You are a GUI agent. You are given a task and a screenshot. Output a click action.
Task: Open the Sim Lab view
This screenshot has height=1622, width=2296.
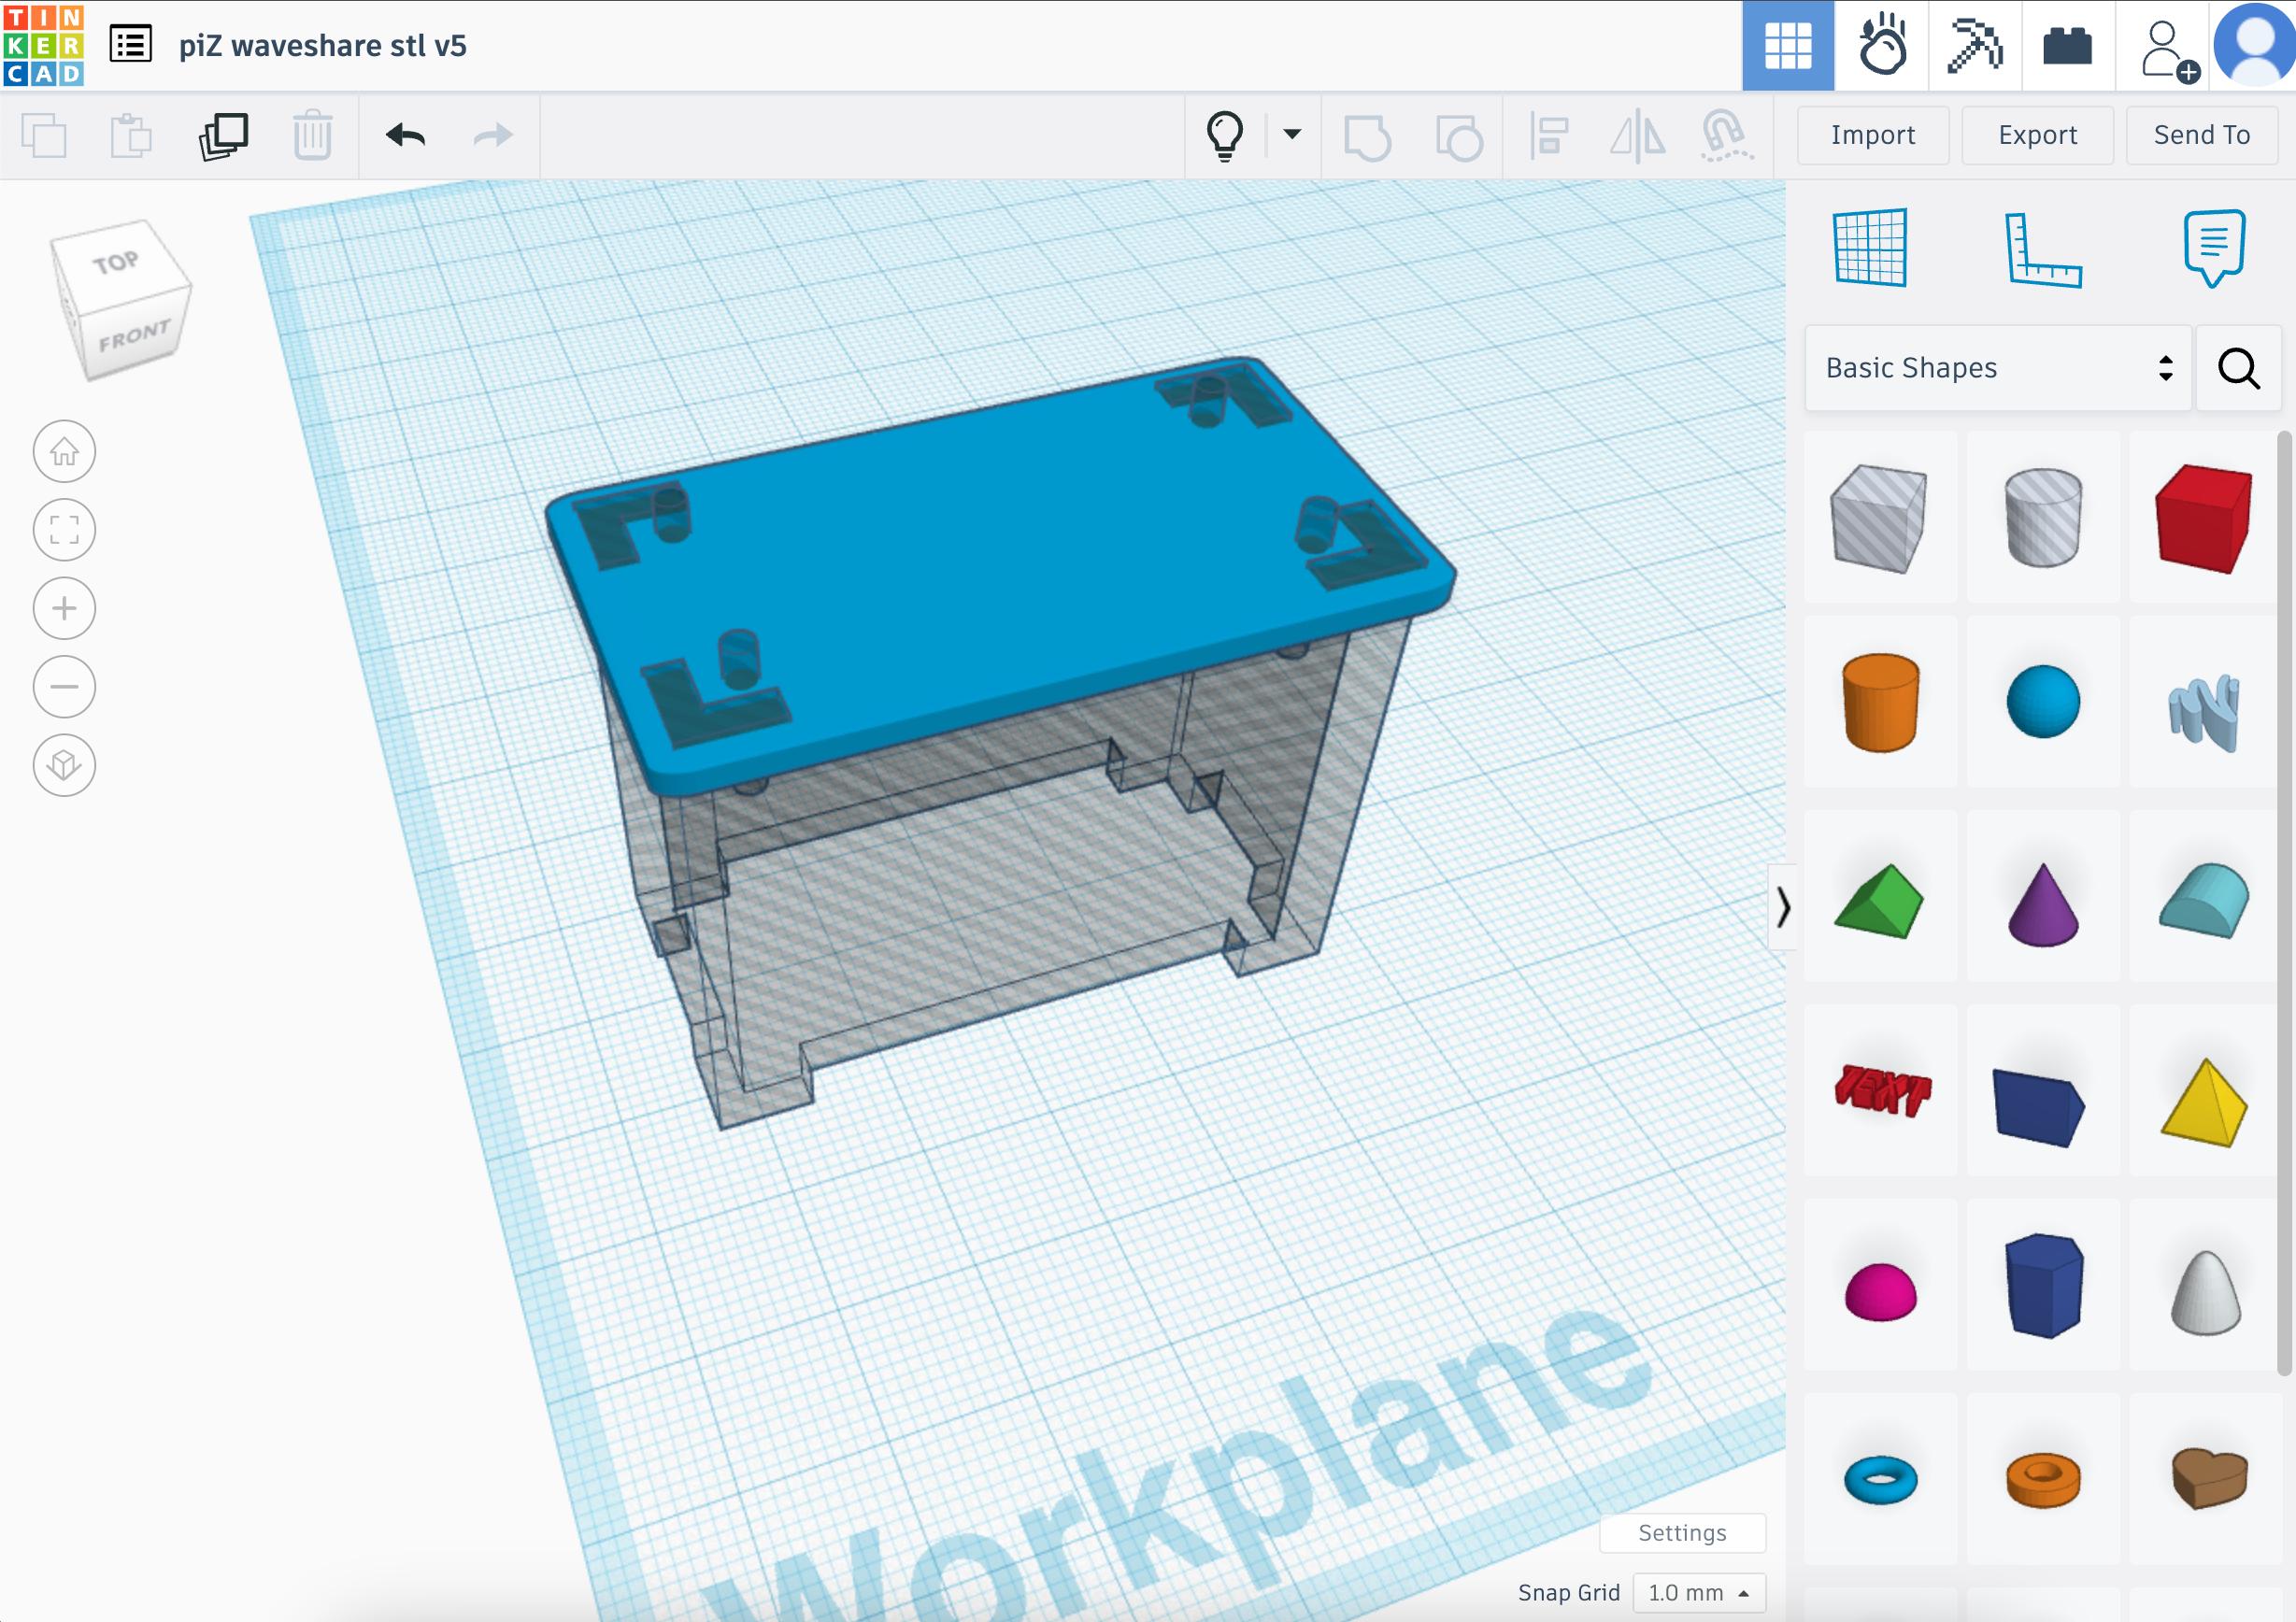1882,46
